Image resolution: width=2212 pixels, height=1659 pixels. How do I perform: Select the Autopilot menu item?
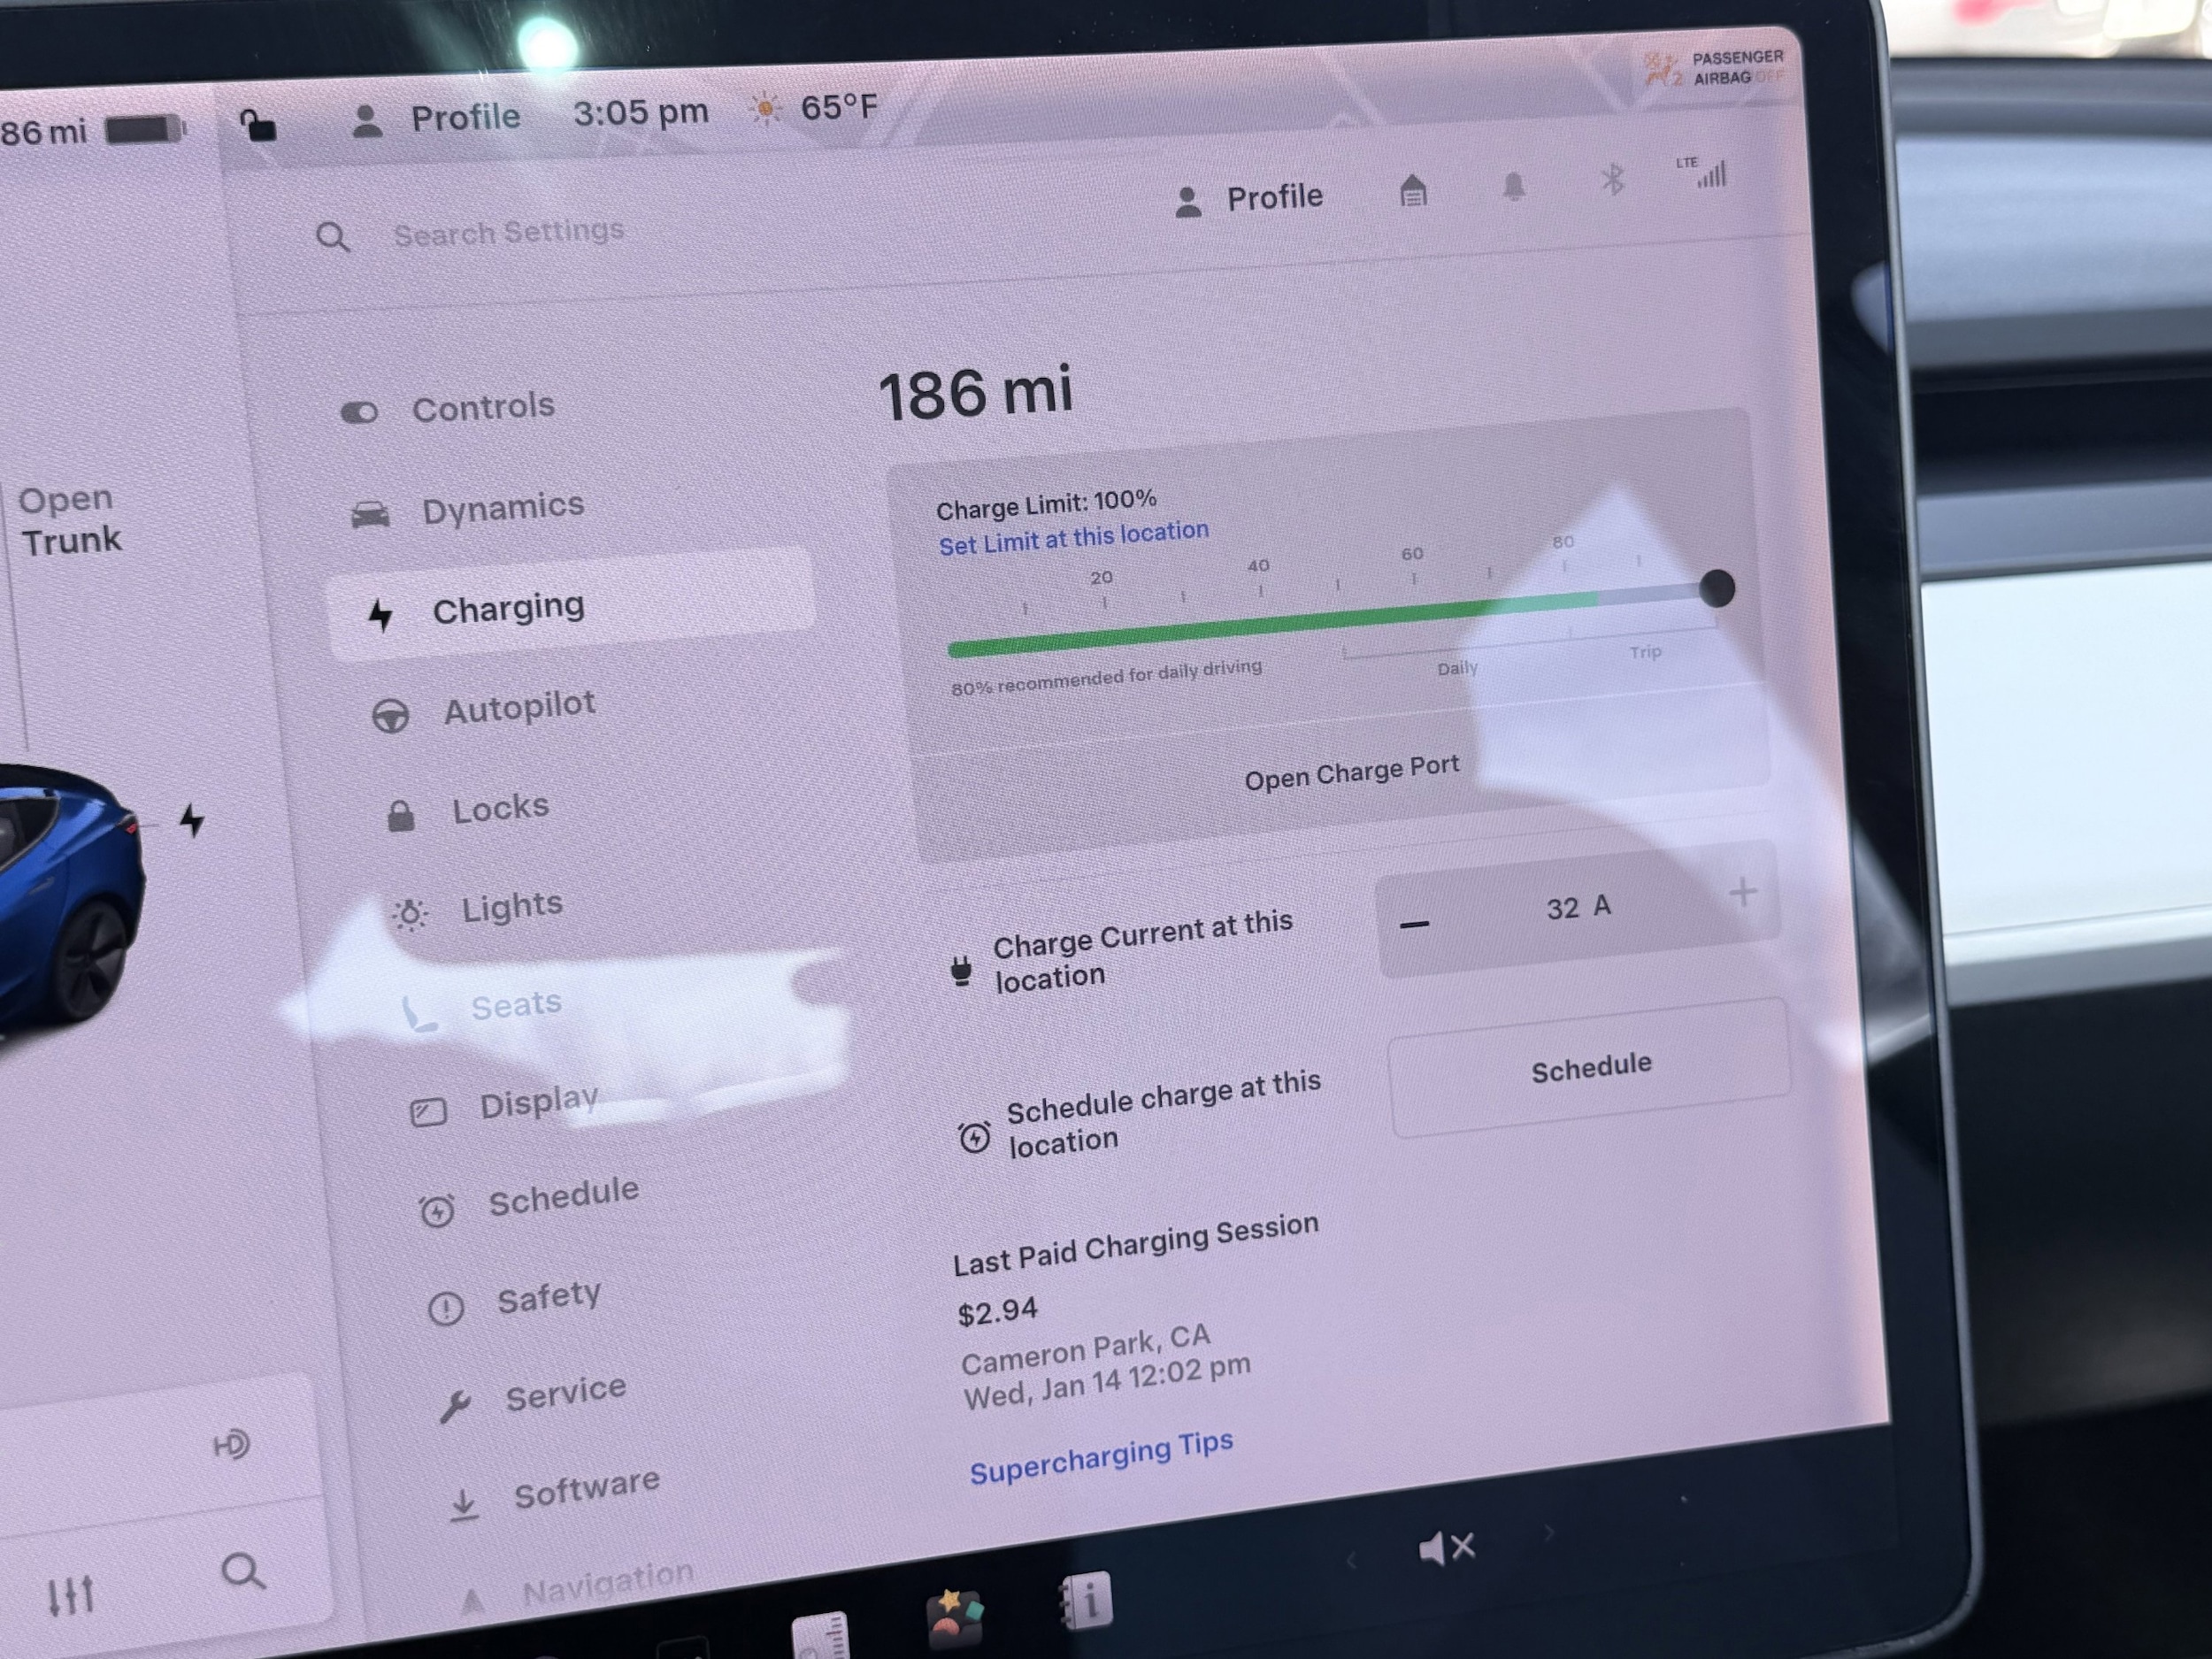click(x=518, y=708)
